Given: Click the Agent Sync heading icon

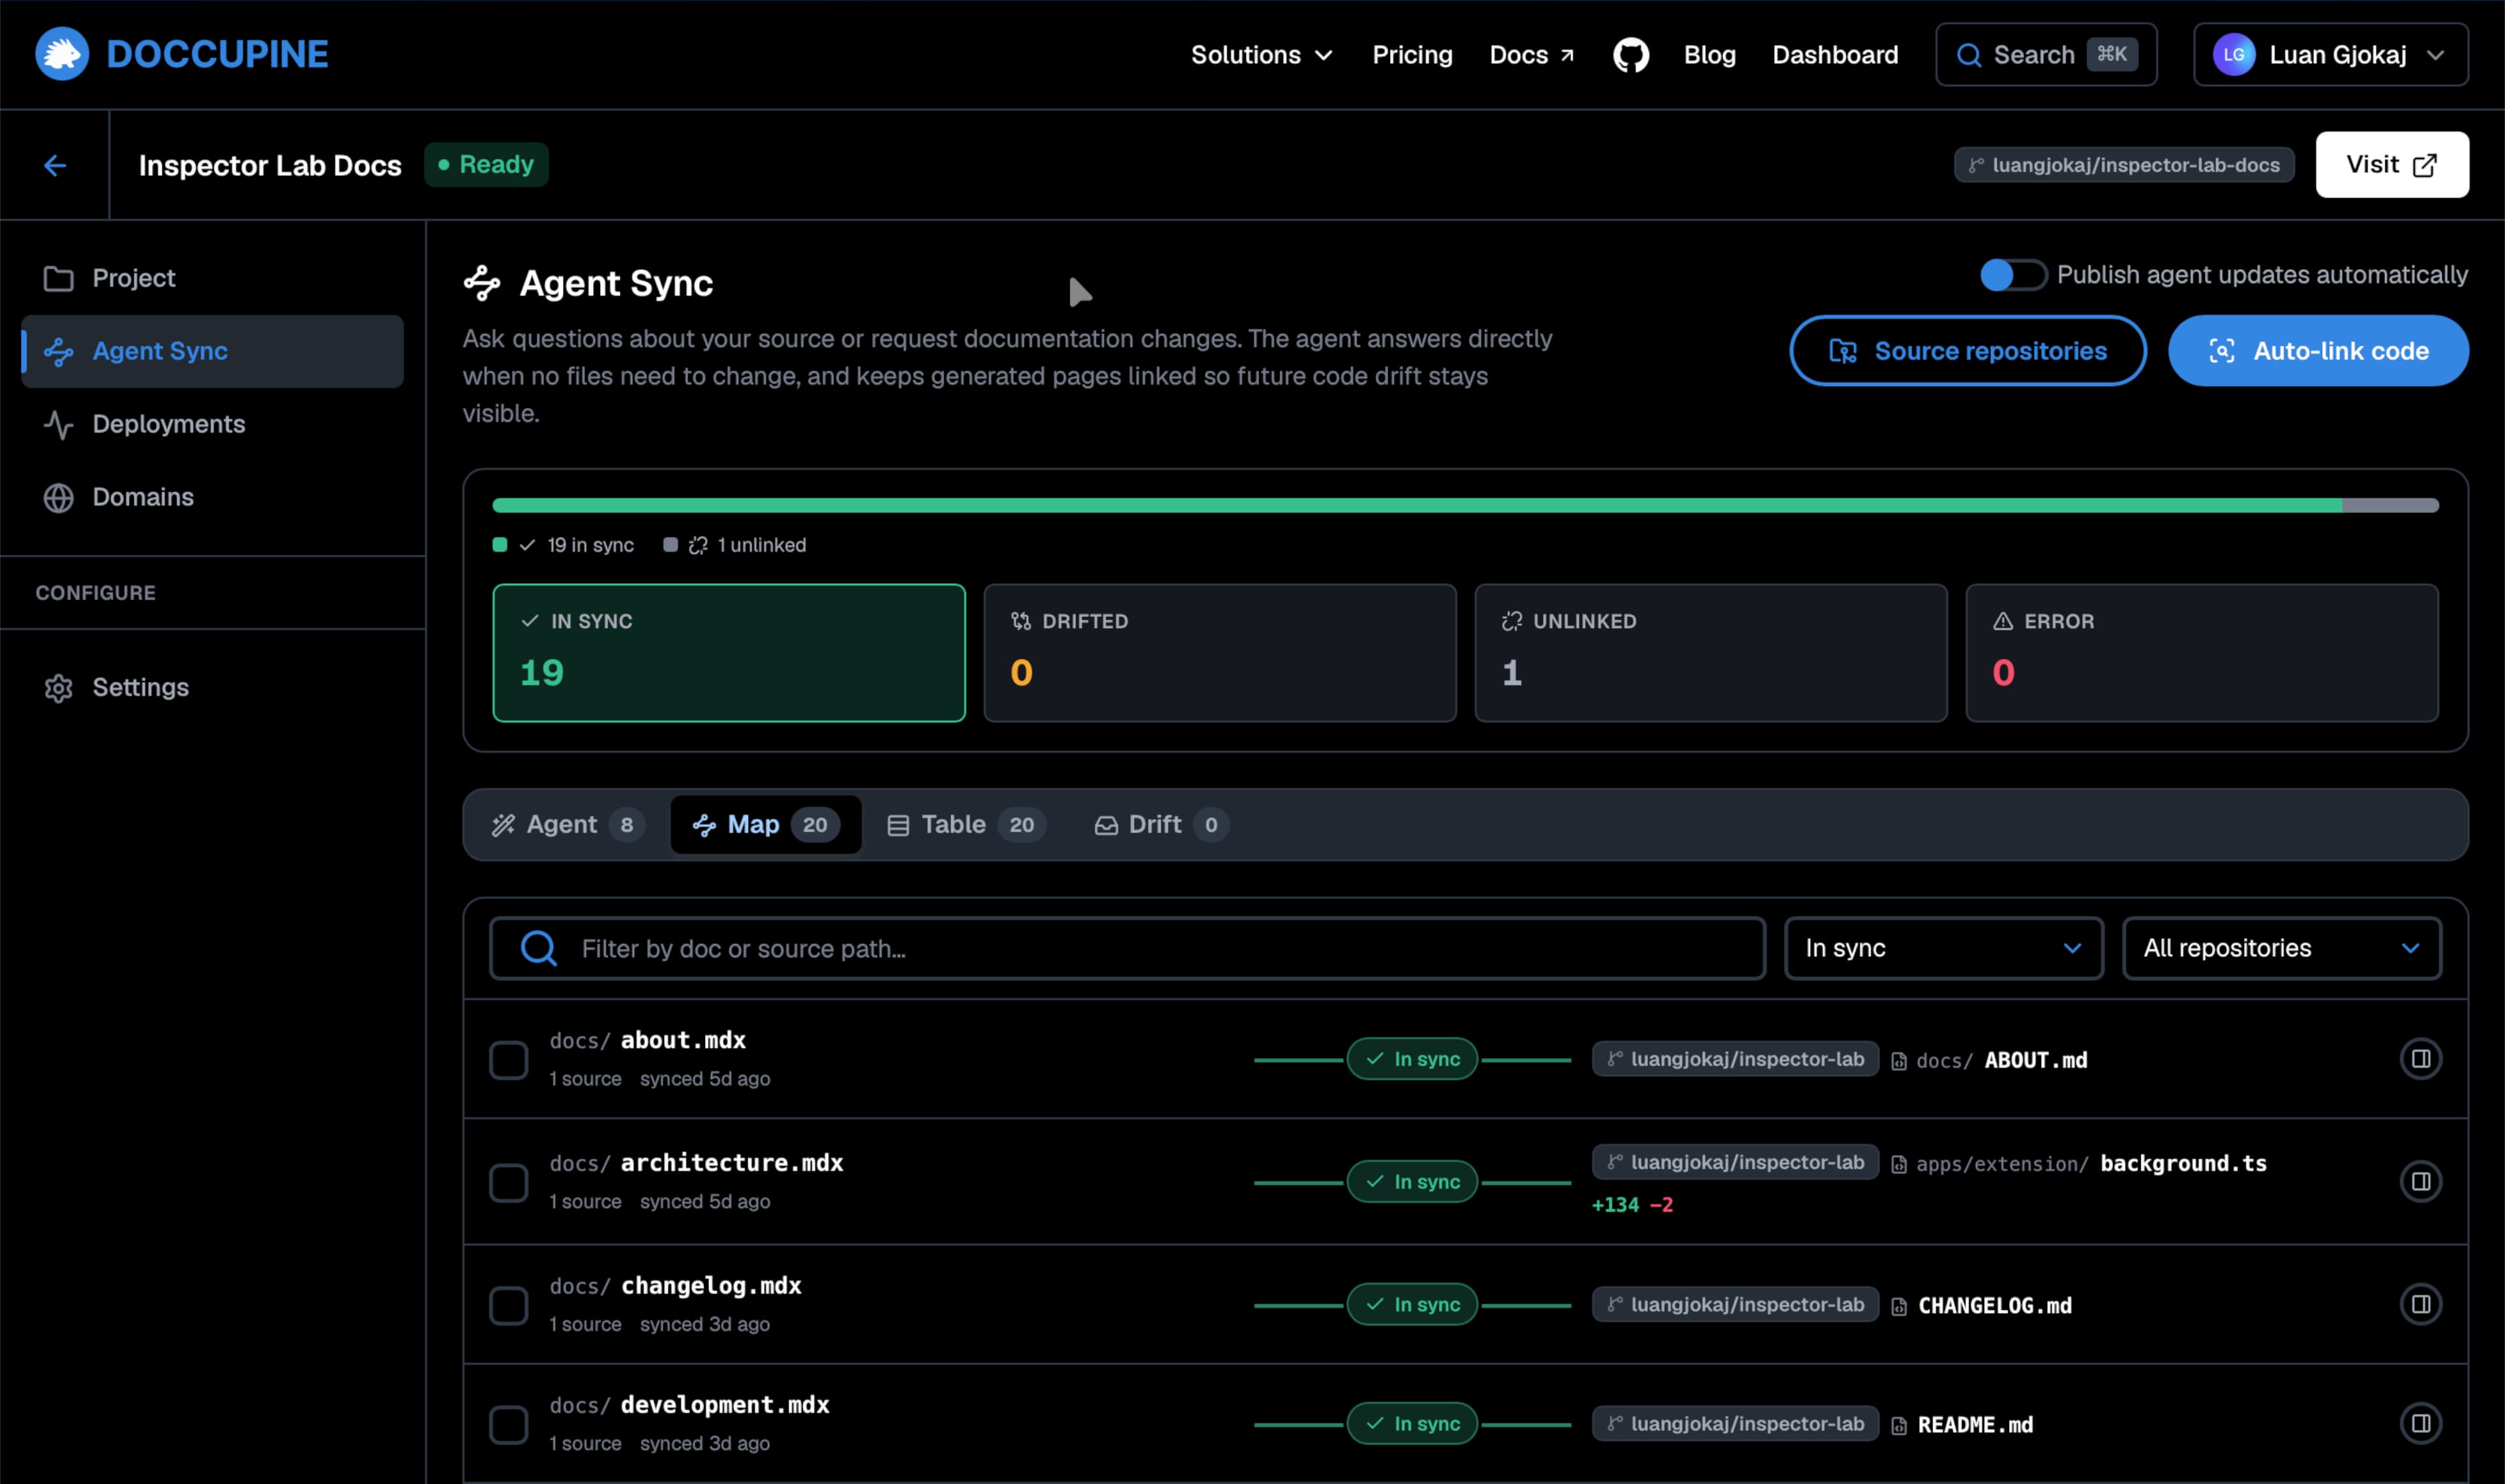Looking at the screenshot, I should [482, 283].
